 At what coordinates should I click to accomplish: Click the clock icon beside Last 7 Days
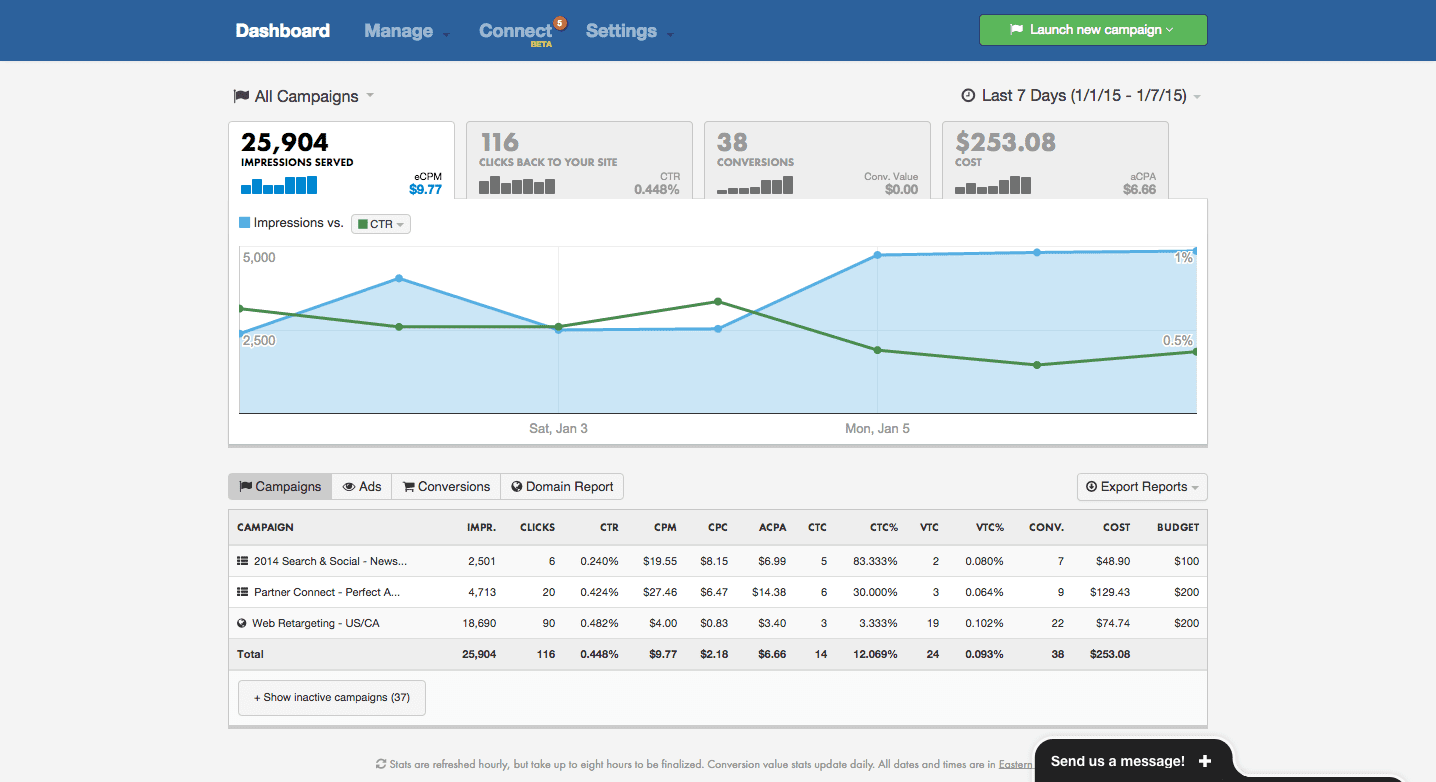tap(966, 96)
